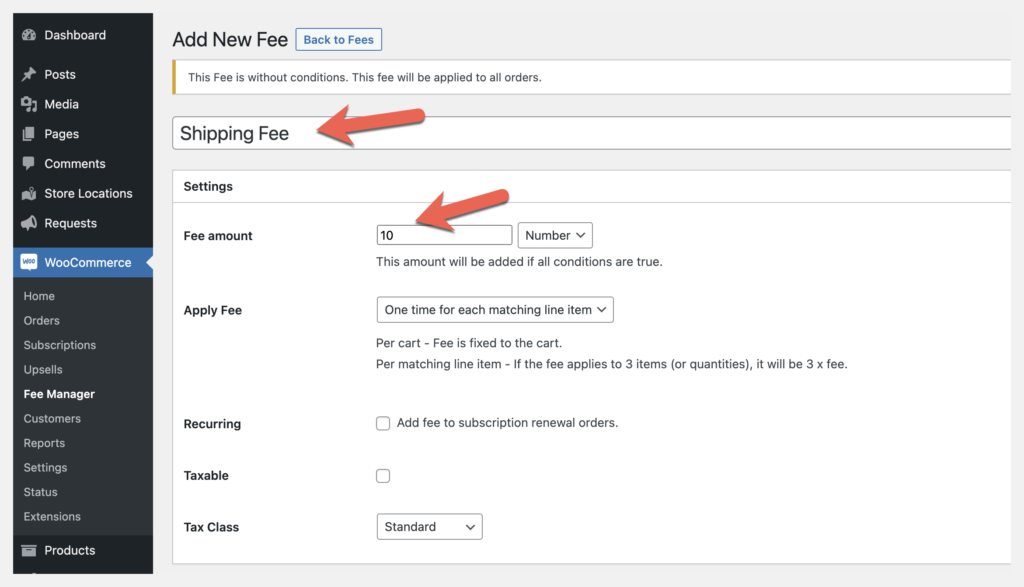The height and width of the screenshot is (587, 1024).
Task: Click the Back to Fees button
Action: tap(338, 39)
